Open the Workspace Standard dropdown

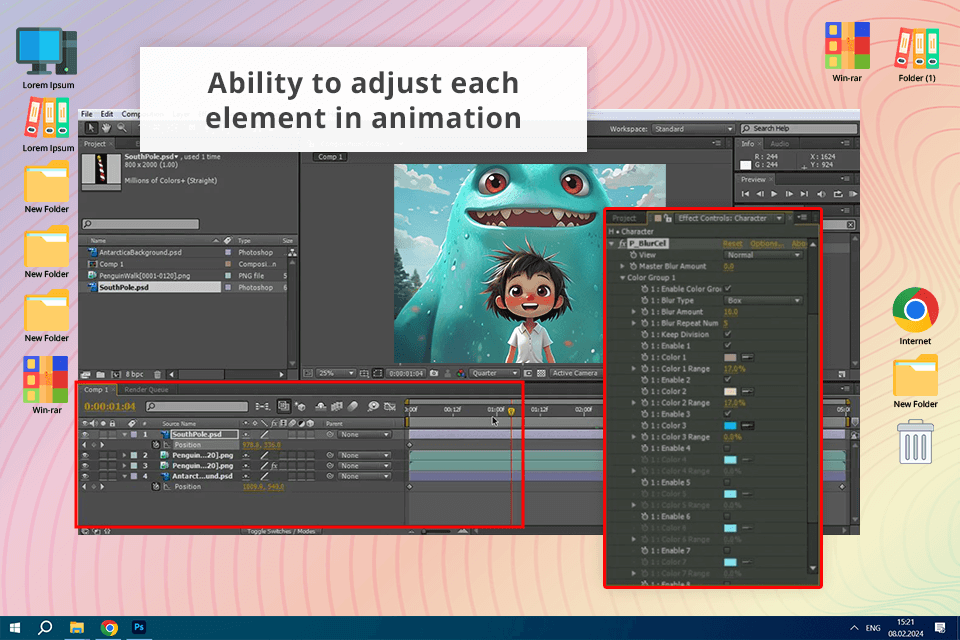click(692, 129)
